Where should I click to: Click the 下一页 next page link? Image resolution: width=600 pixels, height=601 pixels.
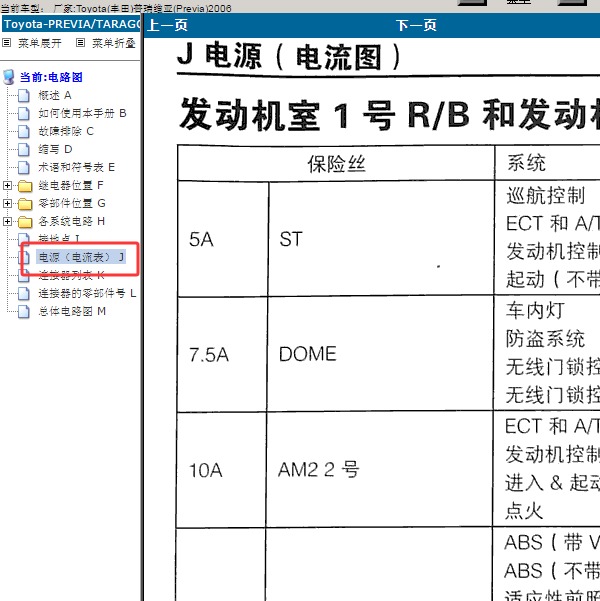(x=416, y=25)
